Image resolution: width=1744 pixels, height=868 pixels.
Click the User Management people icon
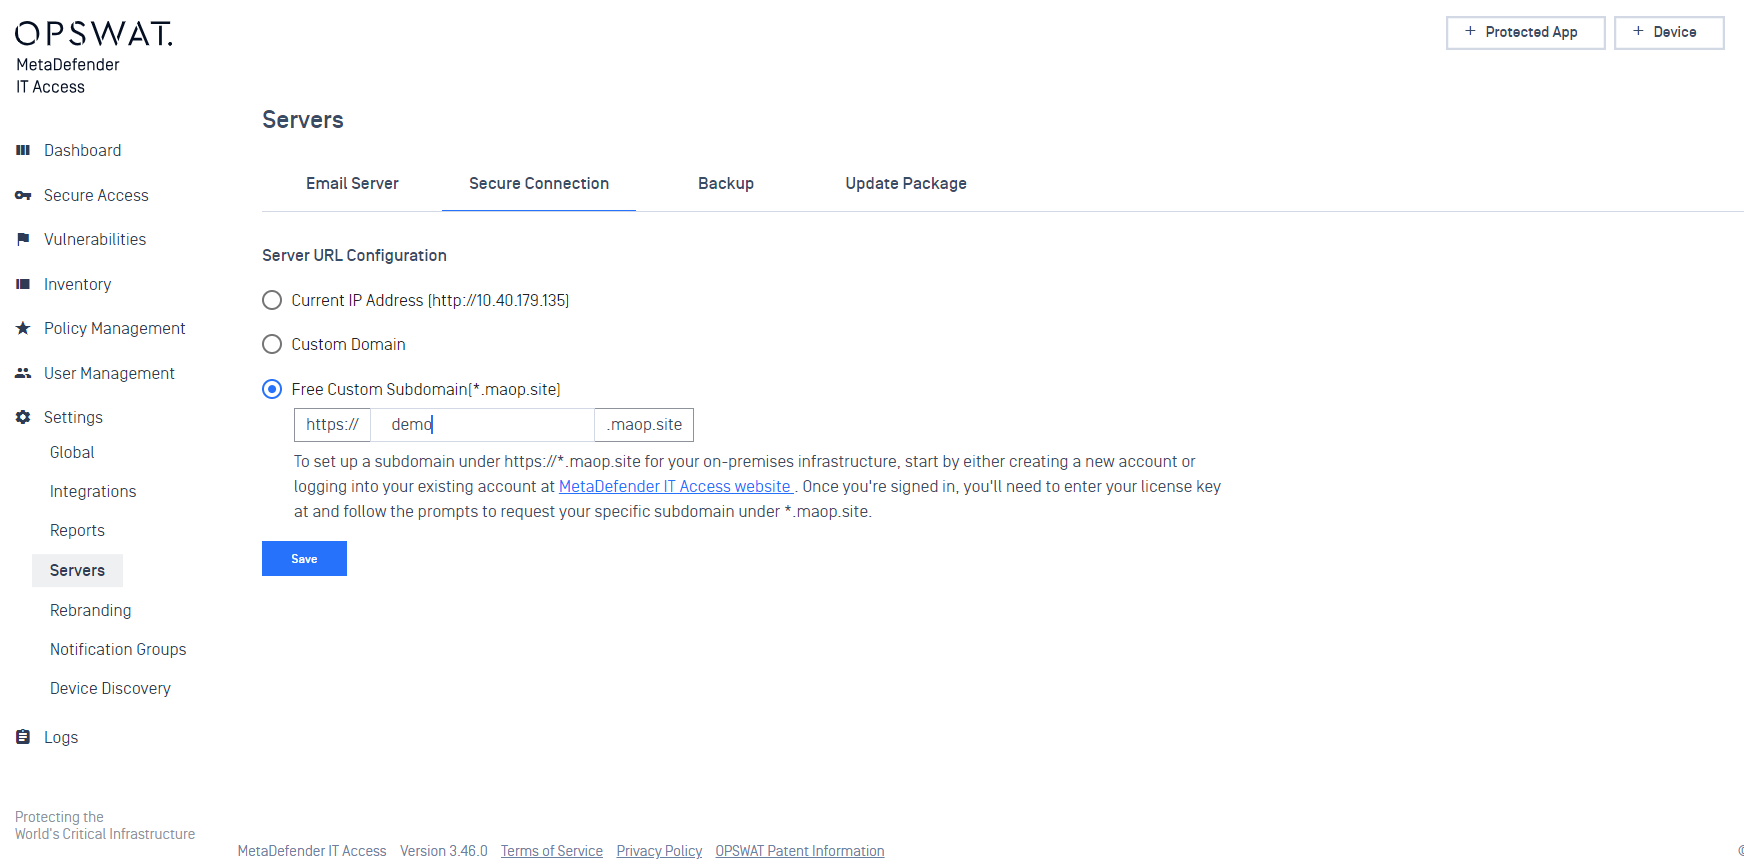point(23,373)
